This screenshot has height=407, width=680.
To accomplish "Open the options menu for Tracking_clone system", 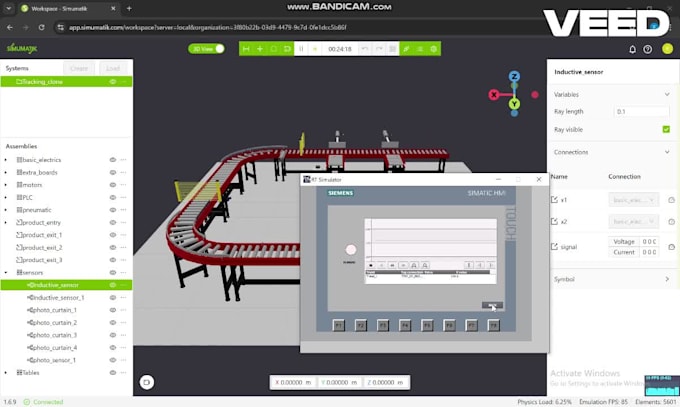I will click(x=124, y=82).
